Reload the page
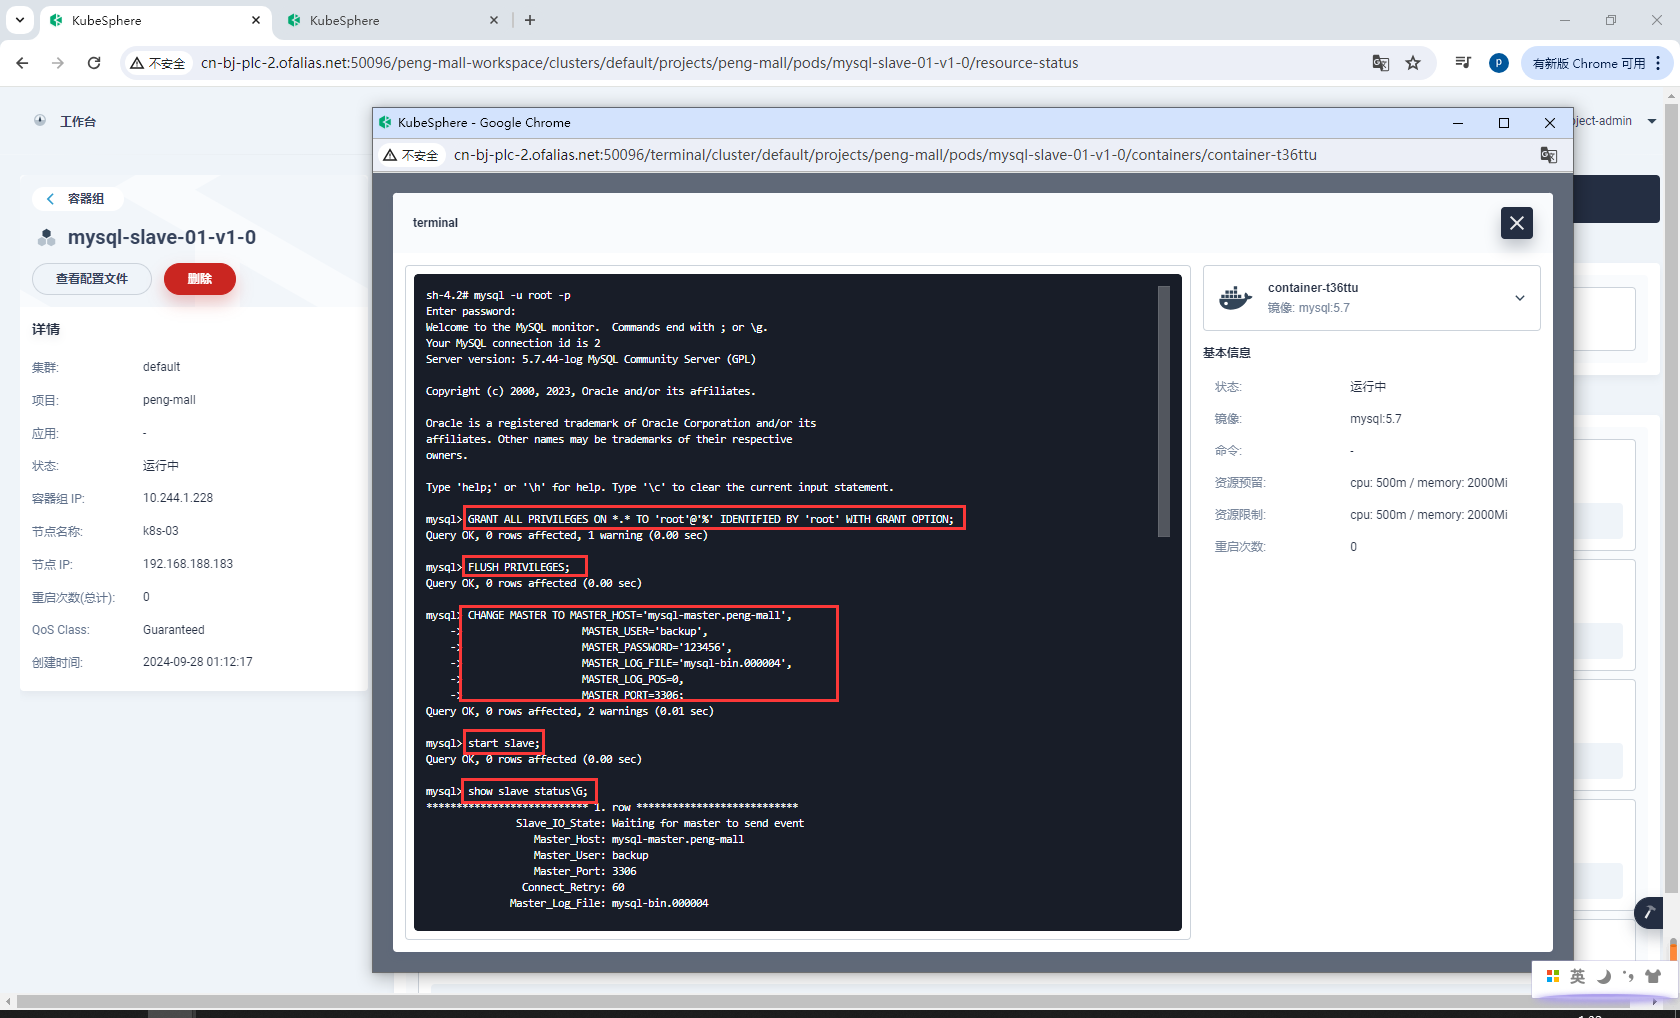The height and width of the screenshot is (1018, 1680). [94, 63]
